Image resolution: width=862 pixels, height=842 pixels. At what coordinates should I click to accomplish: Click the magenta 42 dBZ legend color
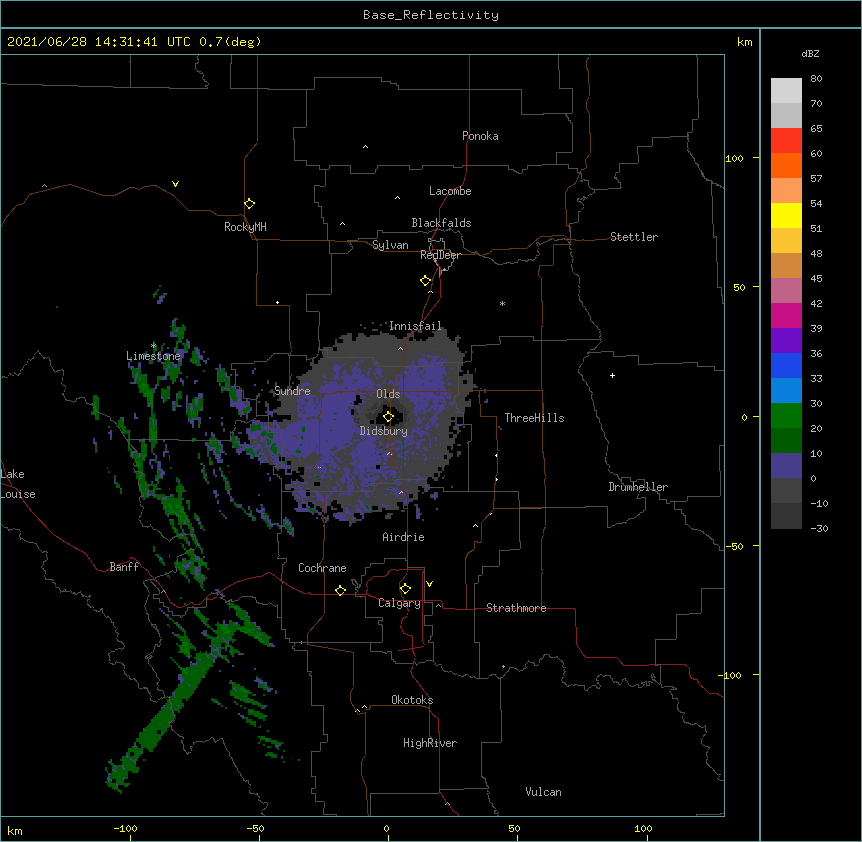click(786, 315)
